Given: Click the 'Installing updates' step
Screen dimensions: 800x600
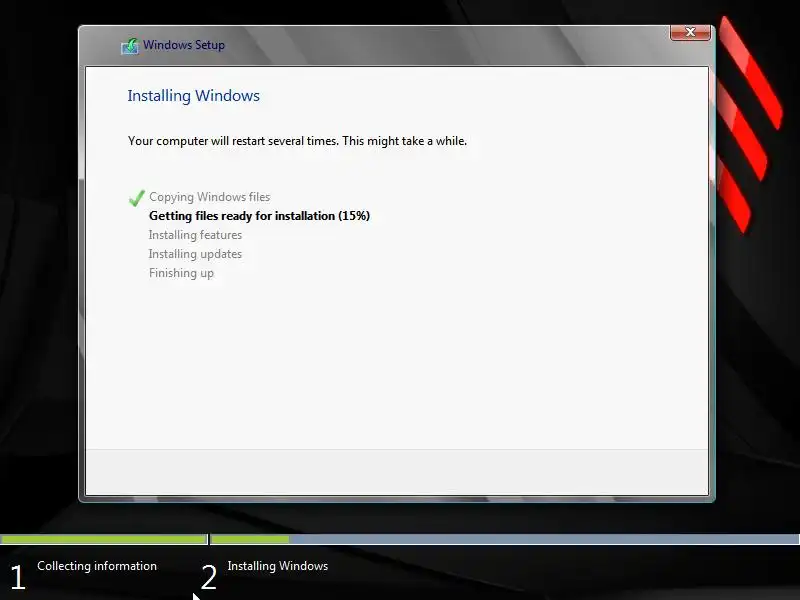Looking at the screenshot, I should click(x=195, y=254).
